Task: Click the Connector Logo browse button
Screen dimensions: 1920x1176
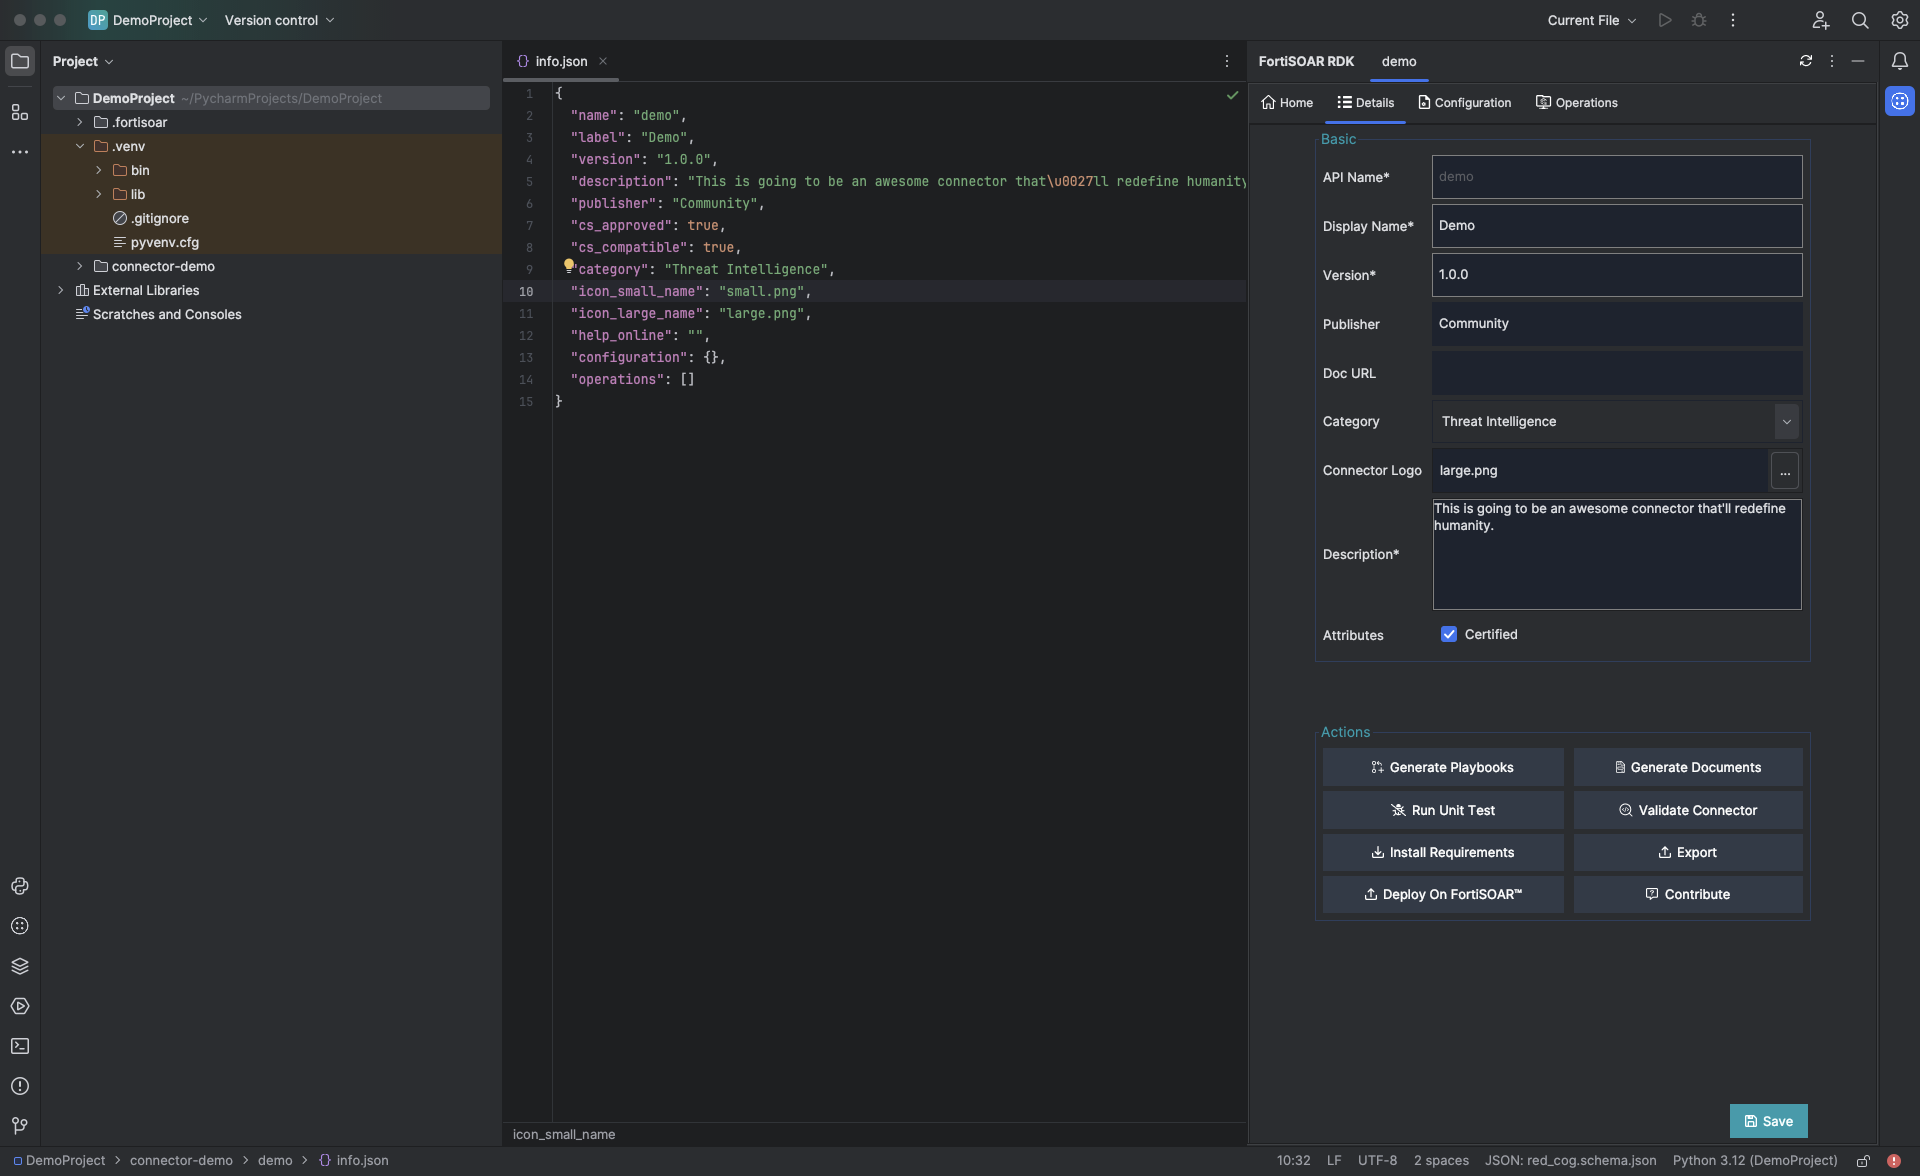Action: (x=1784, y=471)
